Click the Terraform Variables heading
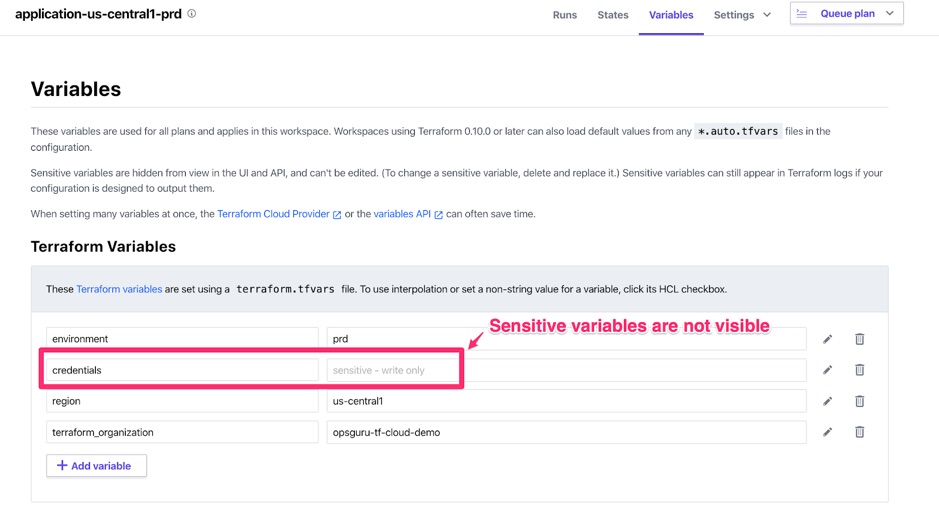The image size is (939, 508). (103, 246)
